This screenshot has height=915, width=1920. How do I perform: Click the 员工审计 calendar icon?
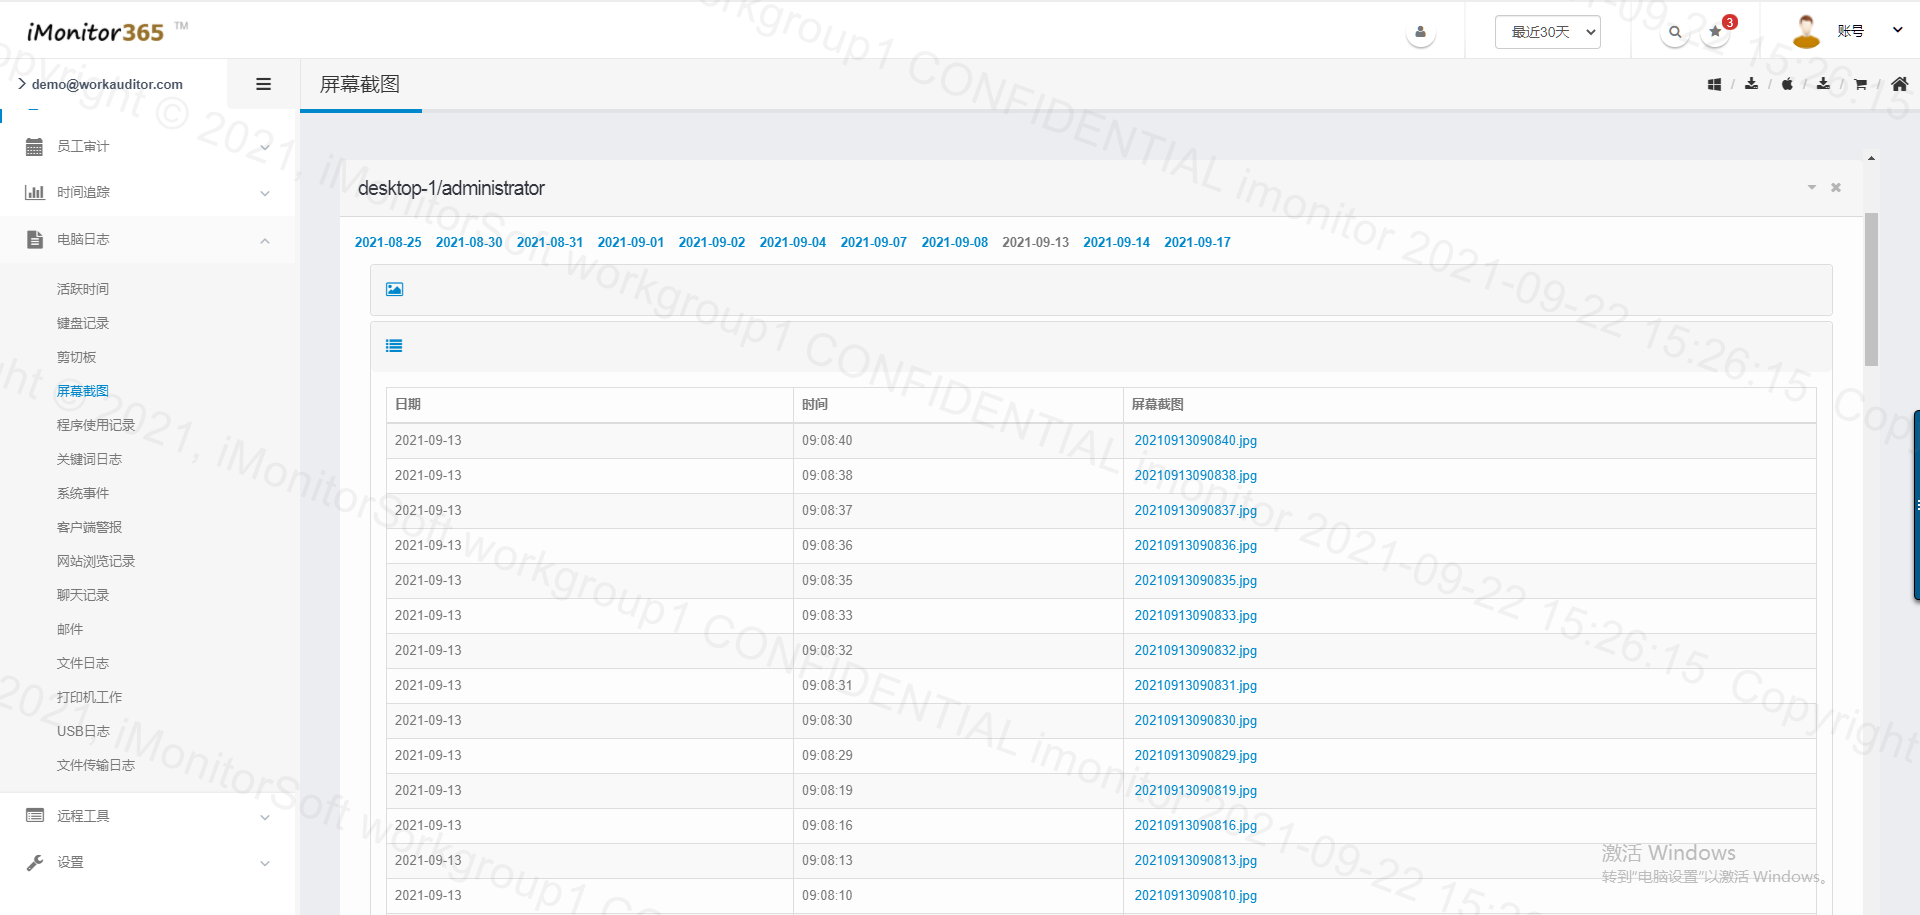coord(34,147)
